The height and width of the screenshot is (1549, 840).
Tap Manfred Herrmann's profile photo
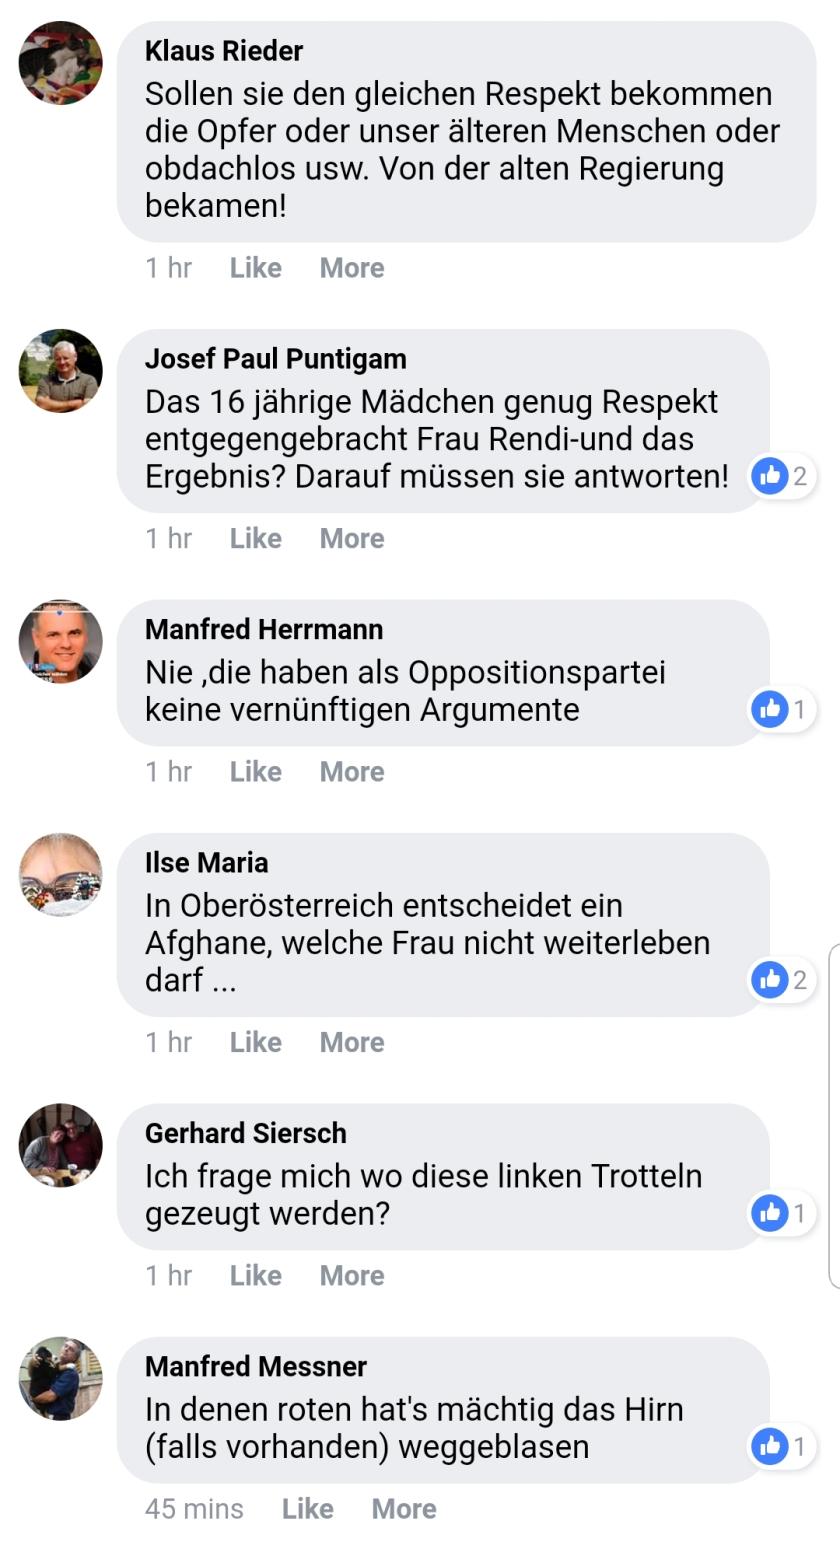(x=61, y=641)
